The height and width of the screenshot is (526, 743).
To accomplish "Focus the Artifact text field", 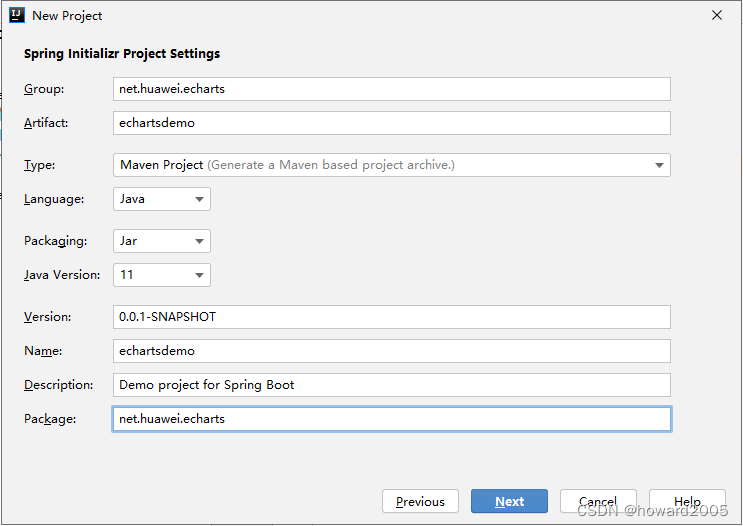I will pyautogui.click(x=391, y=123).
